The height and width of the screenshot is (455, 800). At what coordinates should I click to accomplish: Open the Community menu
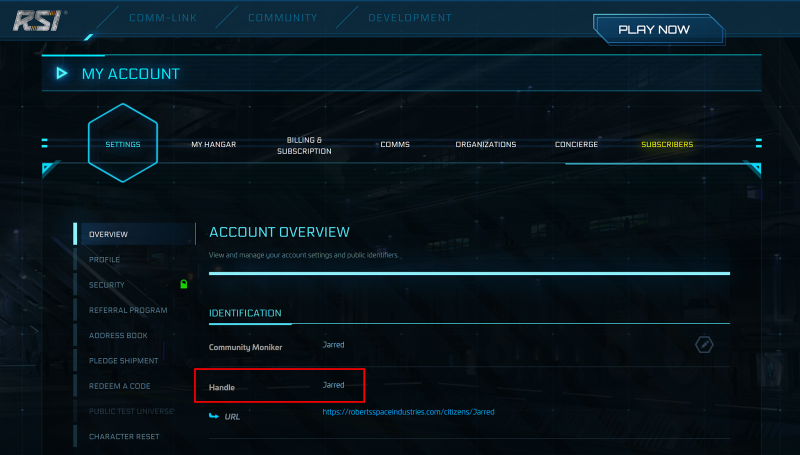click(x=282, y=18)
